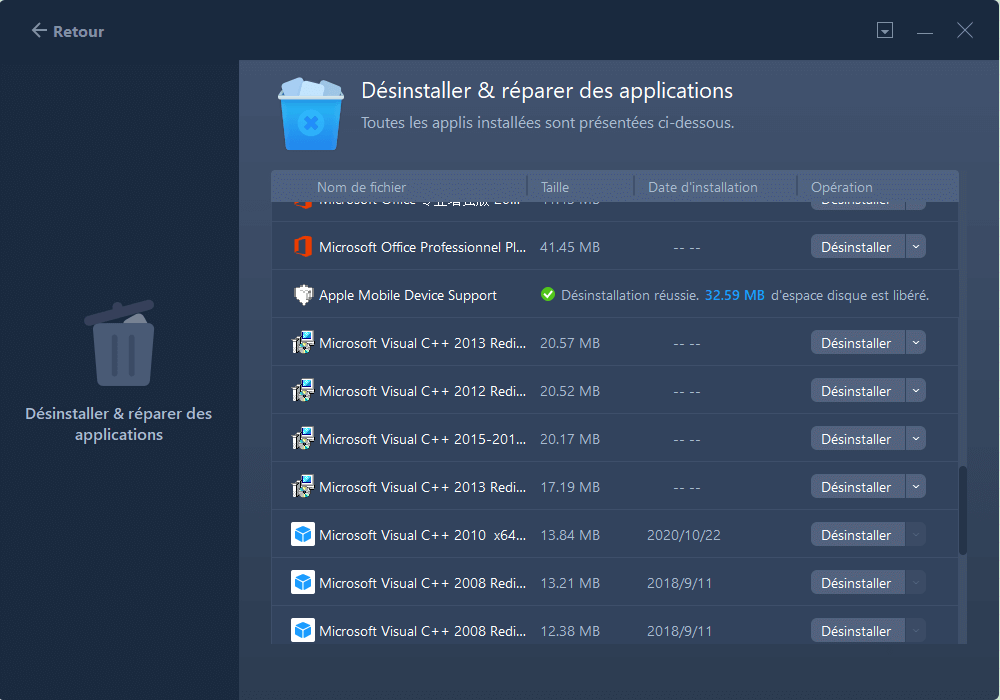Click the Désinstallation réussie. status text
This screenshot has width=1000, height=700.
point(629,295)
